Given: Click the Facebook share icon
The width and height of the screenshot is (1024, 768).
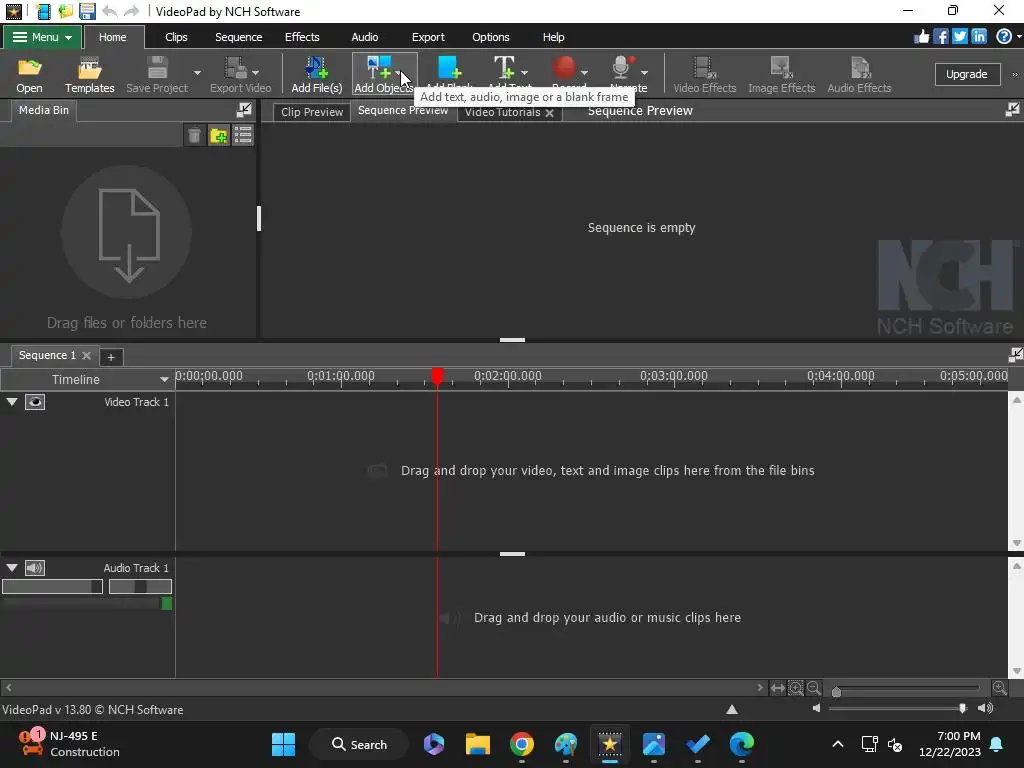Looking at the screenshot, I should (941, 37).
